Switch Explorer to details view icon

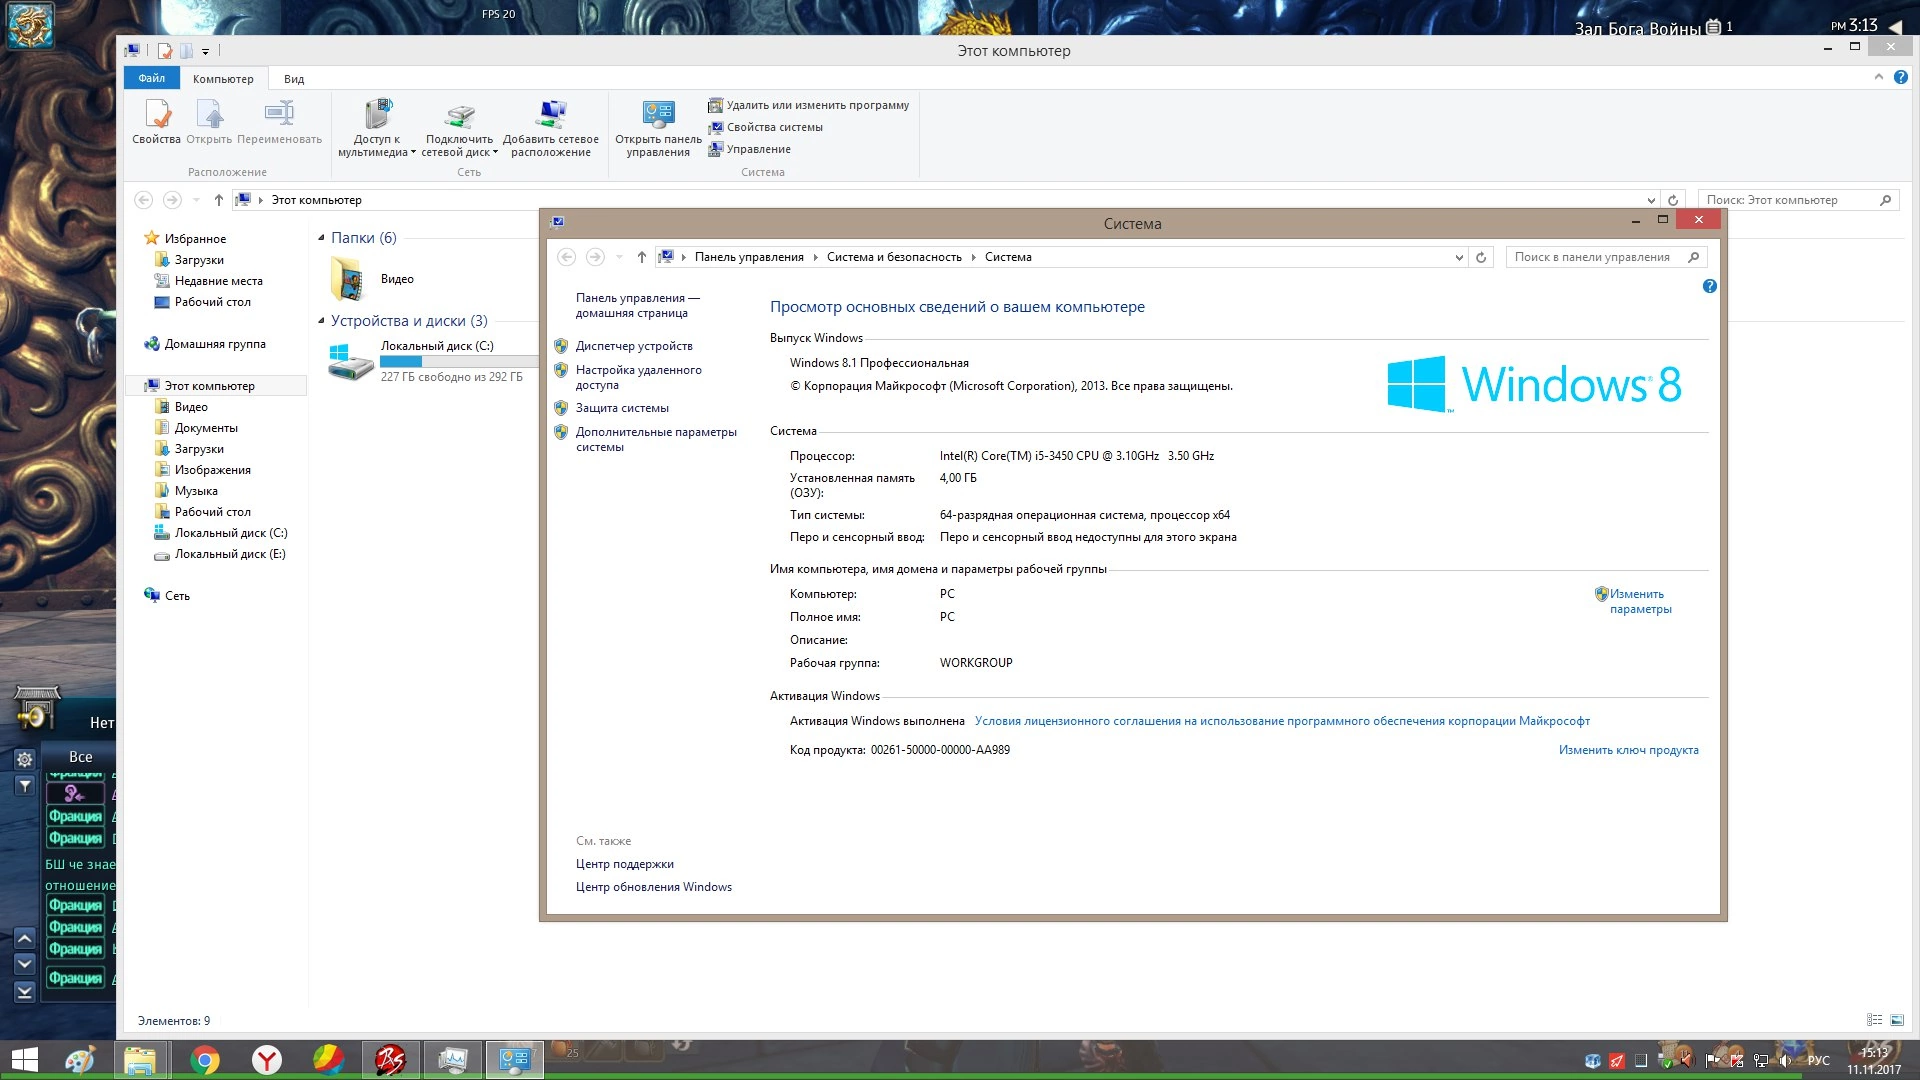coord(1875,1020)
